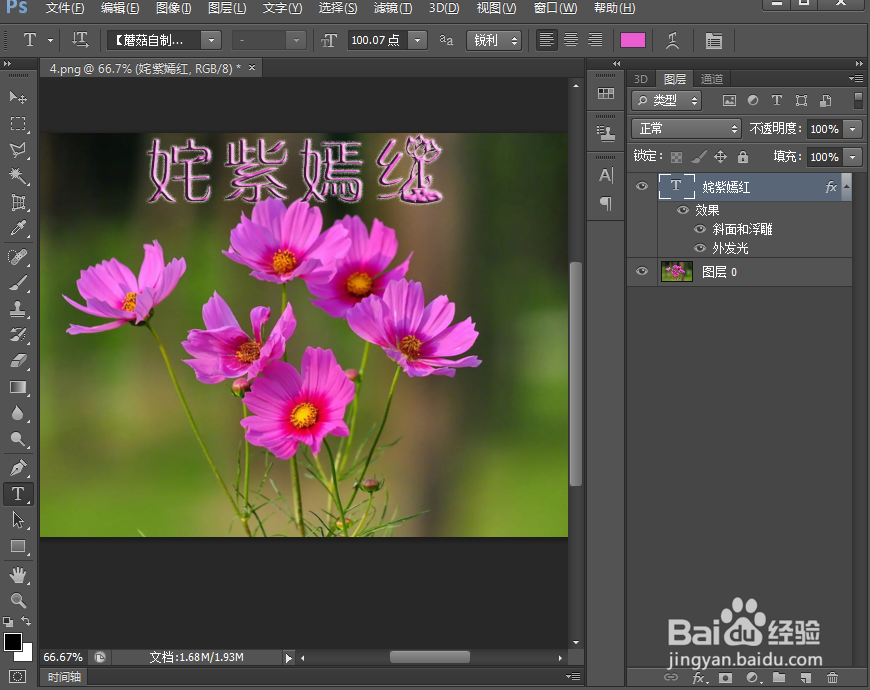
Task: Click the pink text color swatch
Action: pos(633,40)
